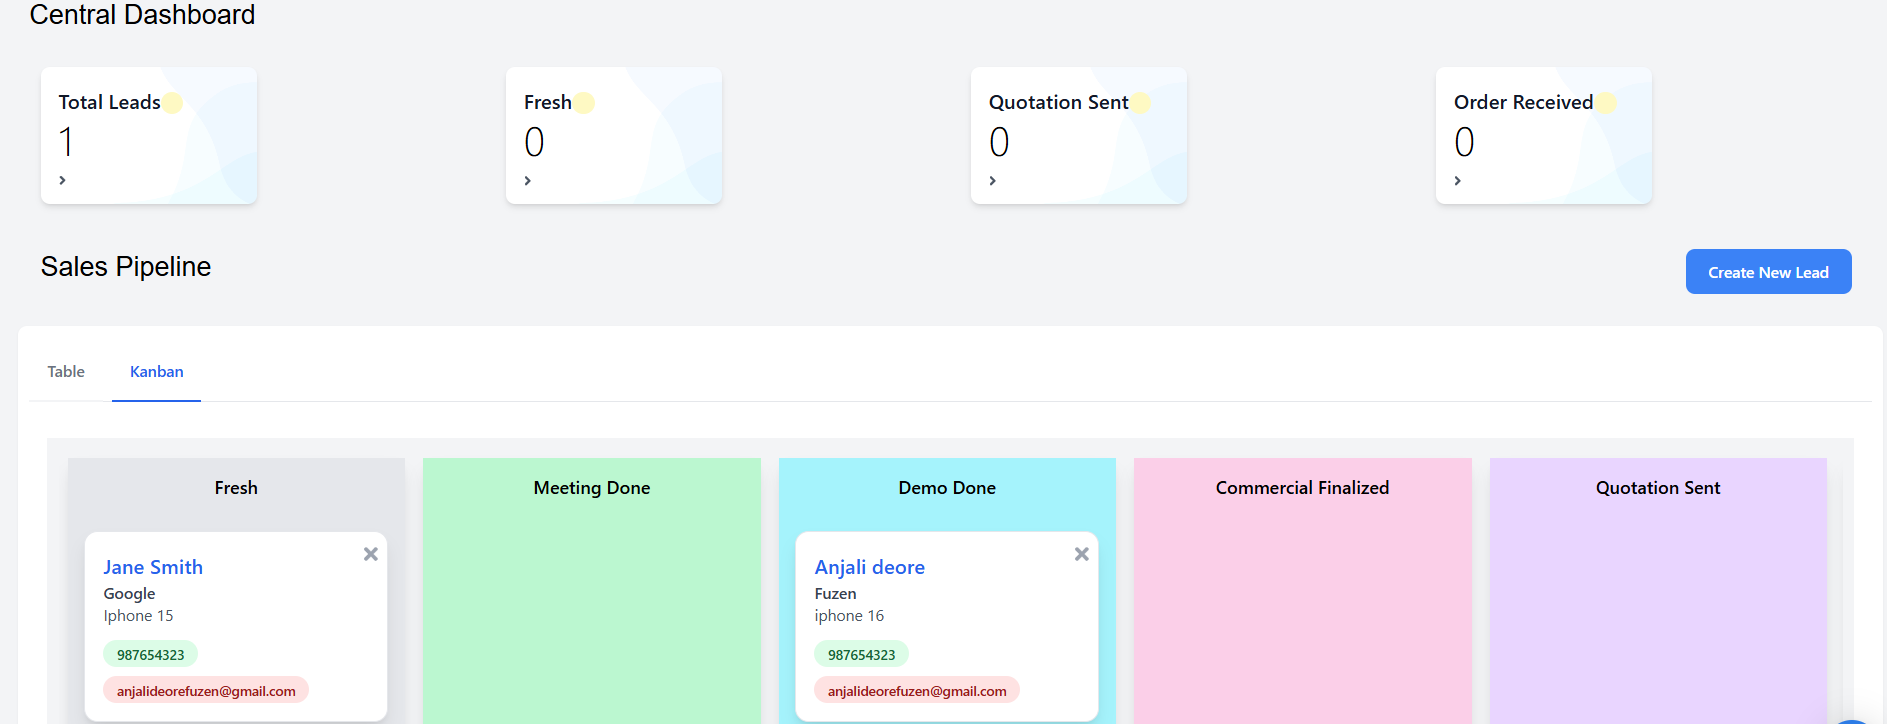Click the Order Received count of 0
1887x724 pixels.
pos(1464,142)
